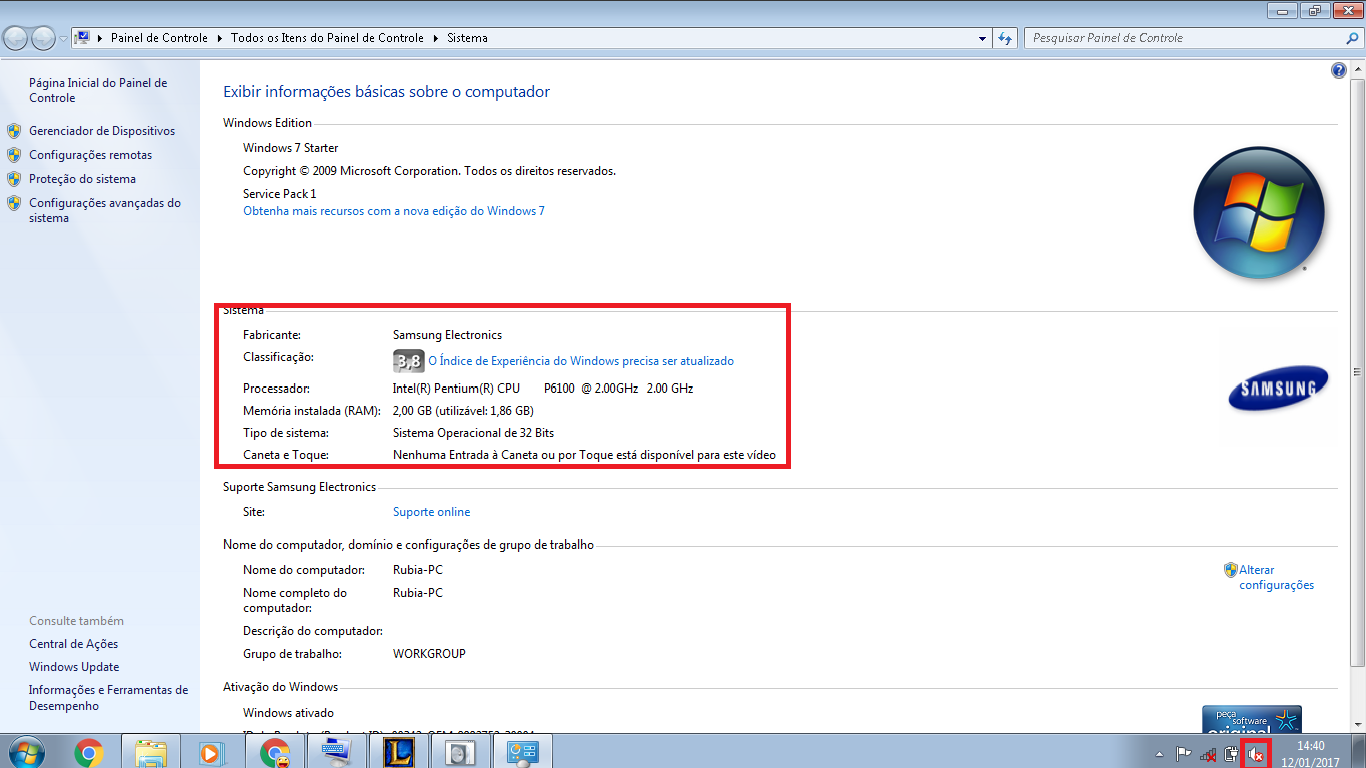
Task: Click the scrollbar up arrow
Action: point(1357,67)
